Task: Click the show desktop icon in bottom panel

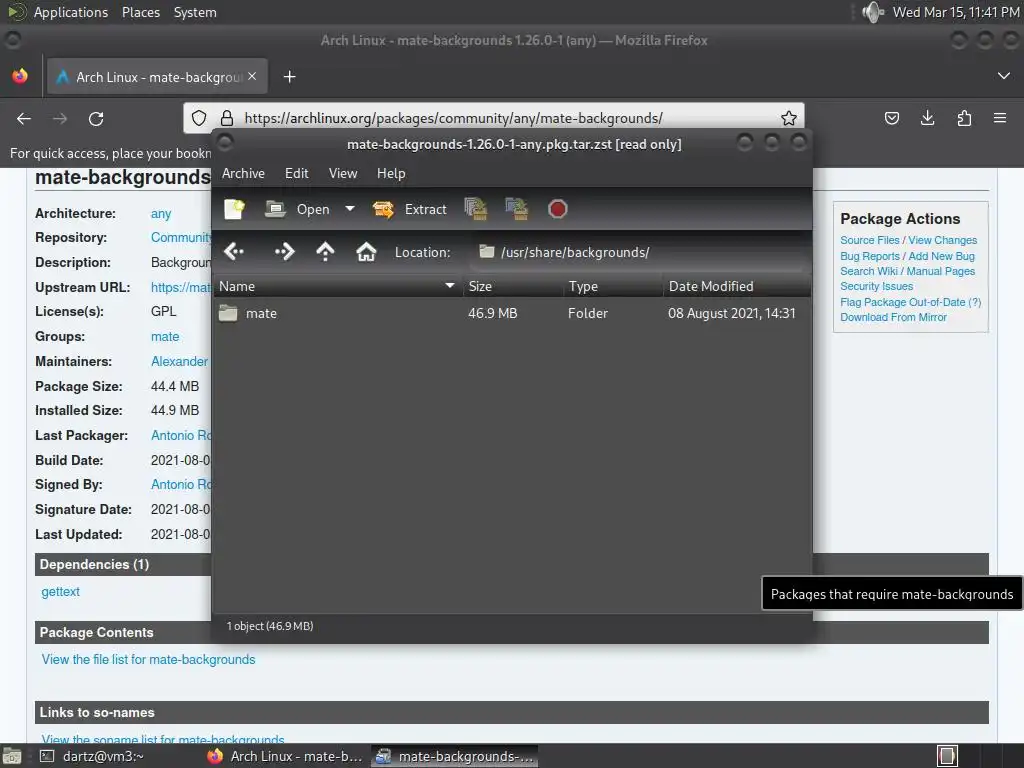Action: pos(12,756)
